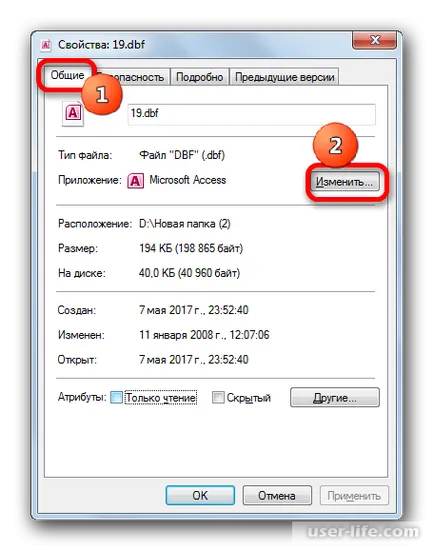
Task: Switch to the Общие tab
Action: click(x=67, y=75)
